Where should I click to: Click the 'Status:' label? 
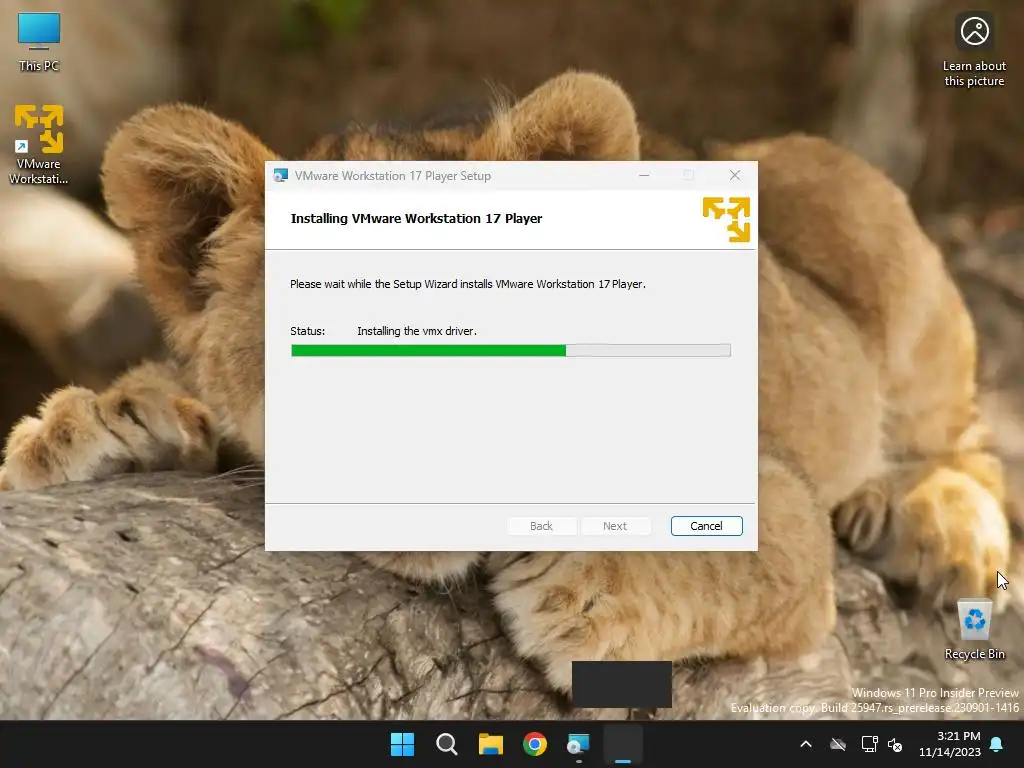308,331
